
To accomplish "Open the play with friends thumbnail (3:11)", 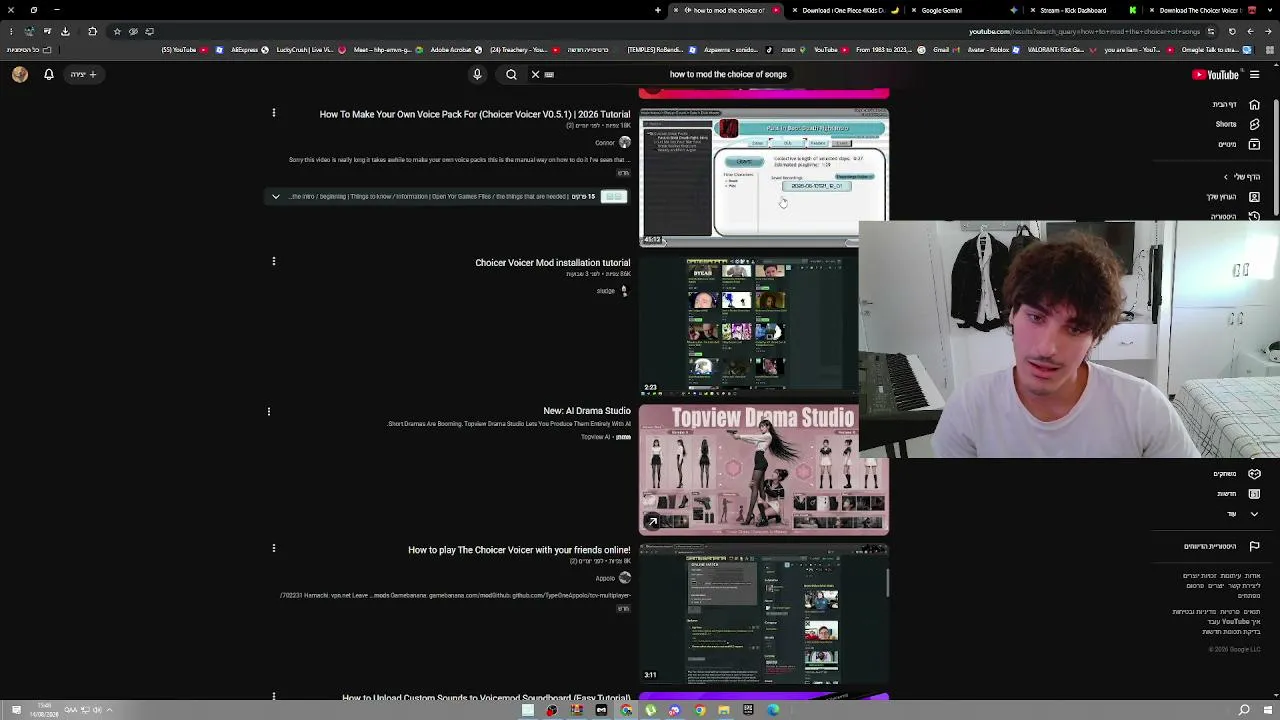I will (x=764, y=613).
